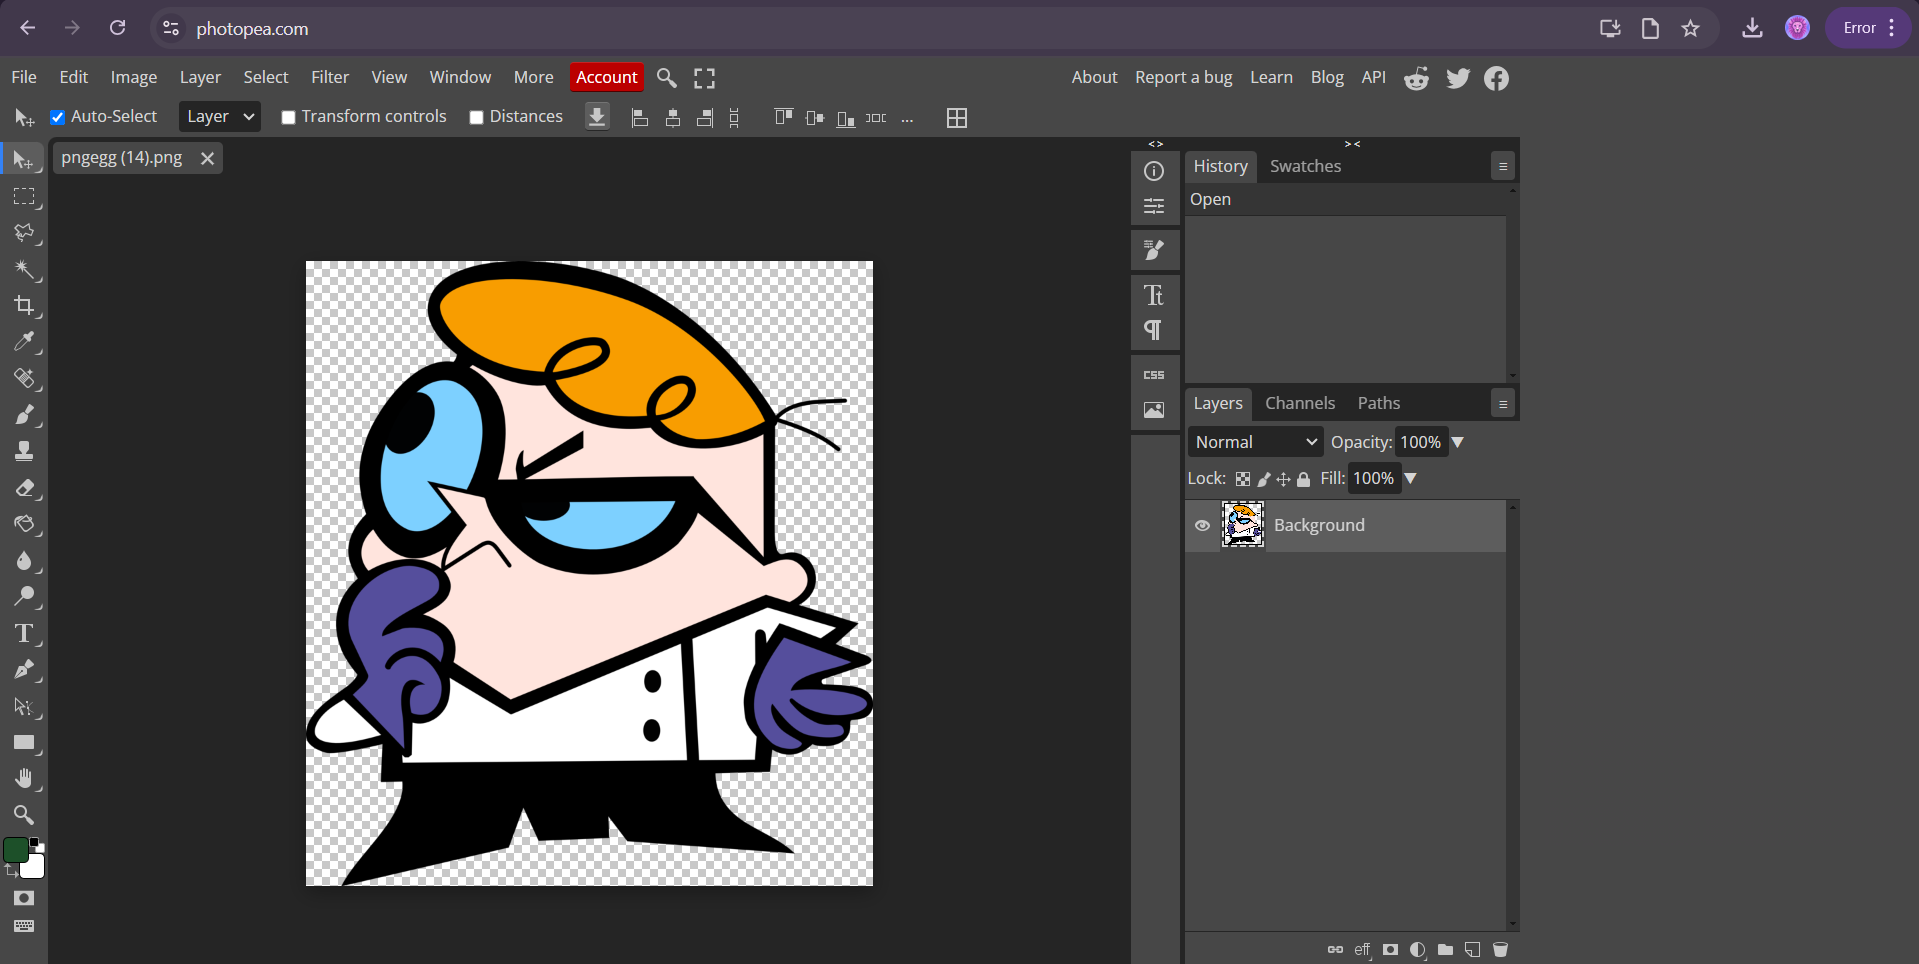The image size is (1919, 964).
Task: Enable the Distances checkbox
Action: point(477,117)
